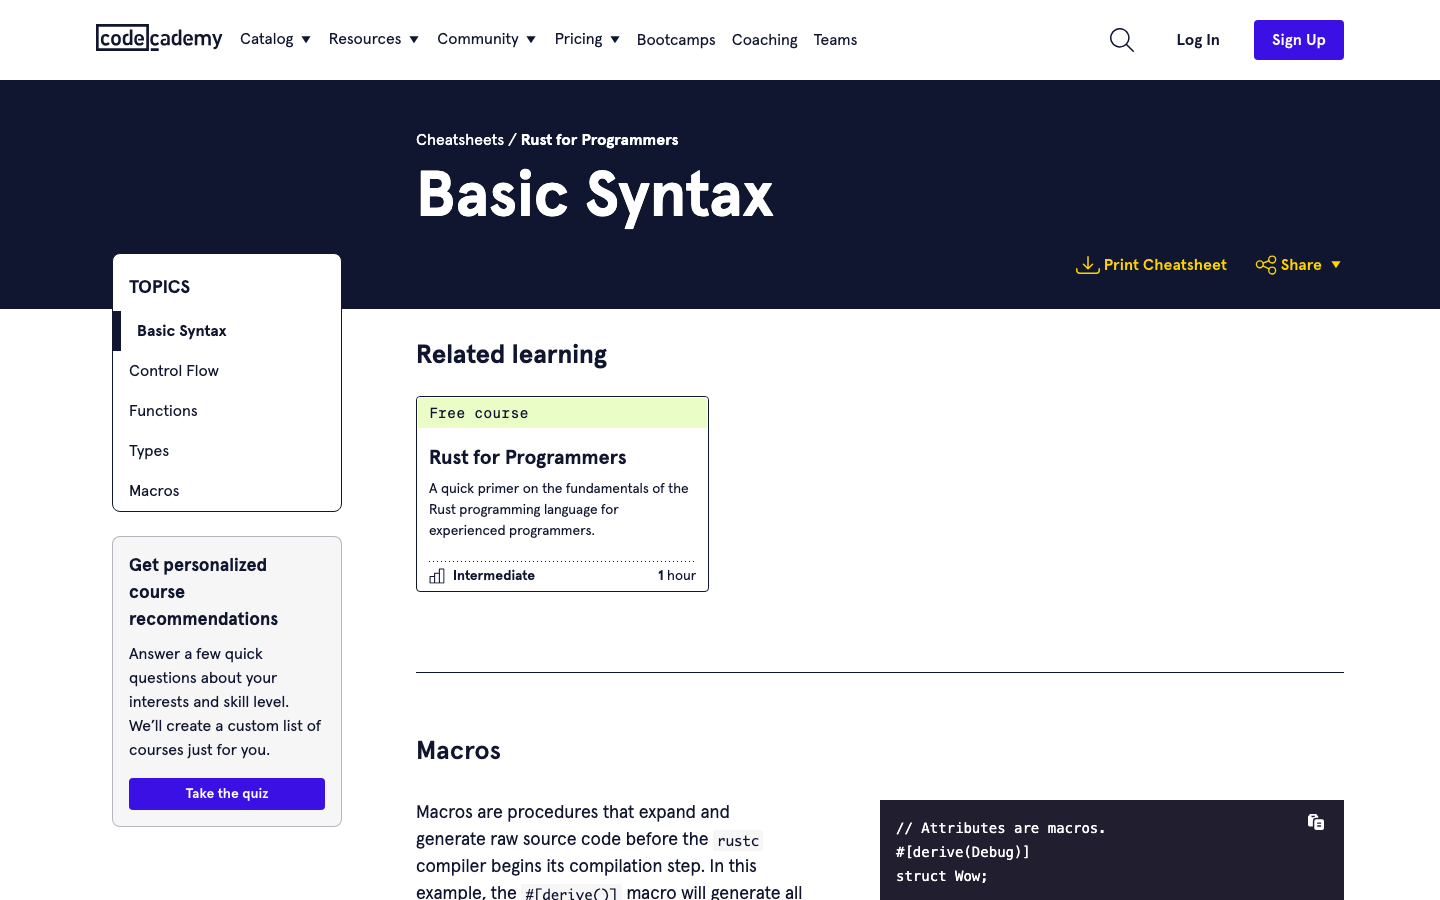
Task: Click the '1 hour' duration text
Action: click(x=677, y=575)
